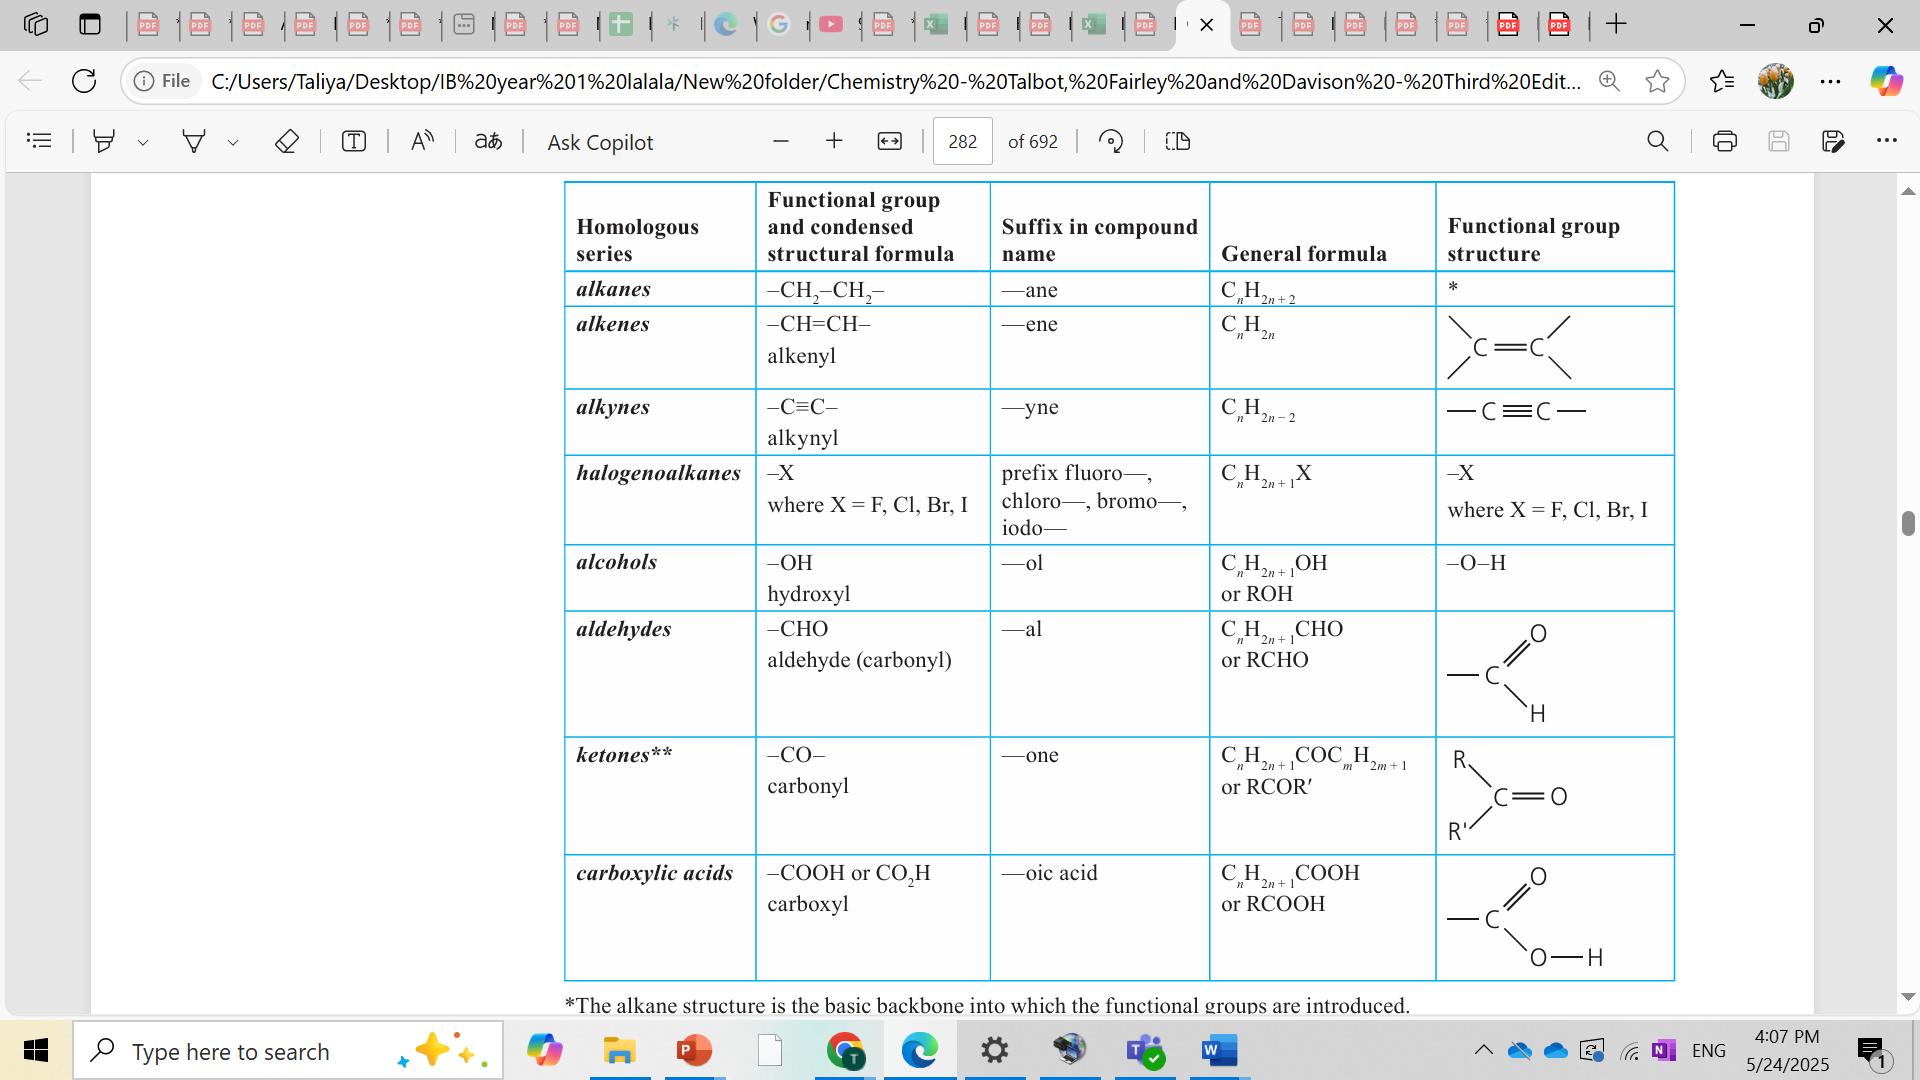
Task: Open Settings from the taskbar
Action: pos(994,1050)
